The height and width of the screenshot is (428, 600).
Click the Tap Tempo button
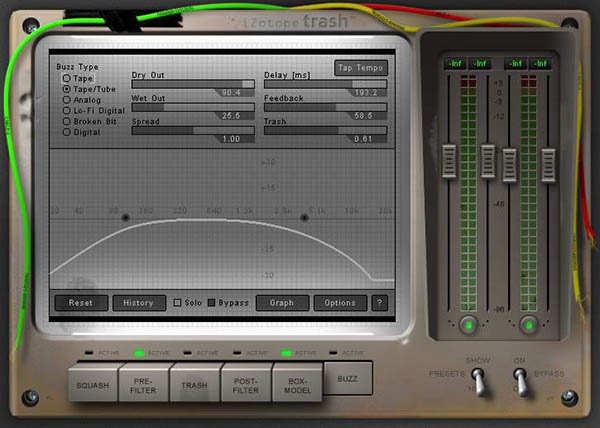(x=361, y=68)
